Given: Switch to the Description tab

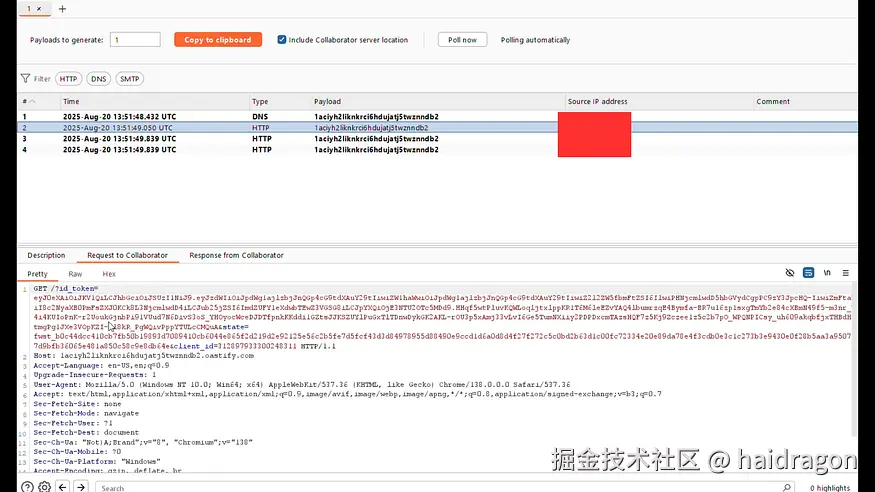Looking at the screenshot, I should [46, 255].
